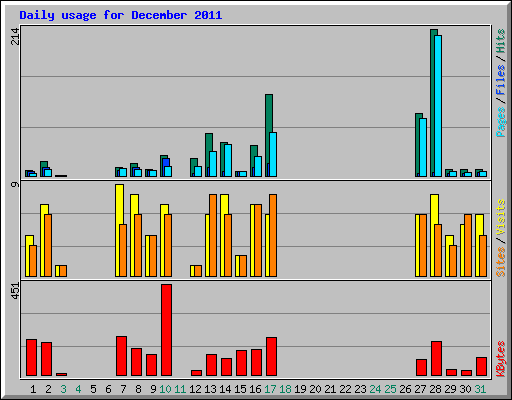
Task: Click the red KBytes bar for day 1
Action: (x=31, y=357)
